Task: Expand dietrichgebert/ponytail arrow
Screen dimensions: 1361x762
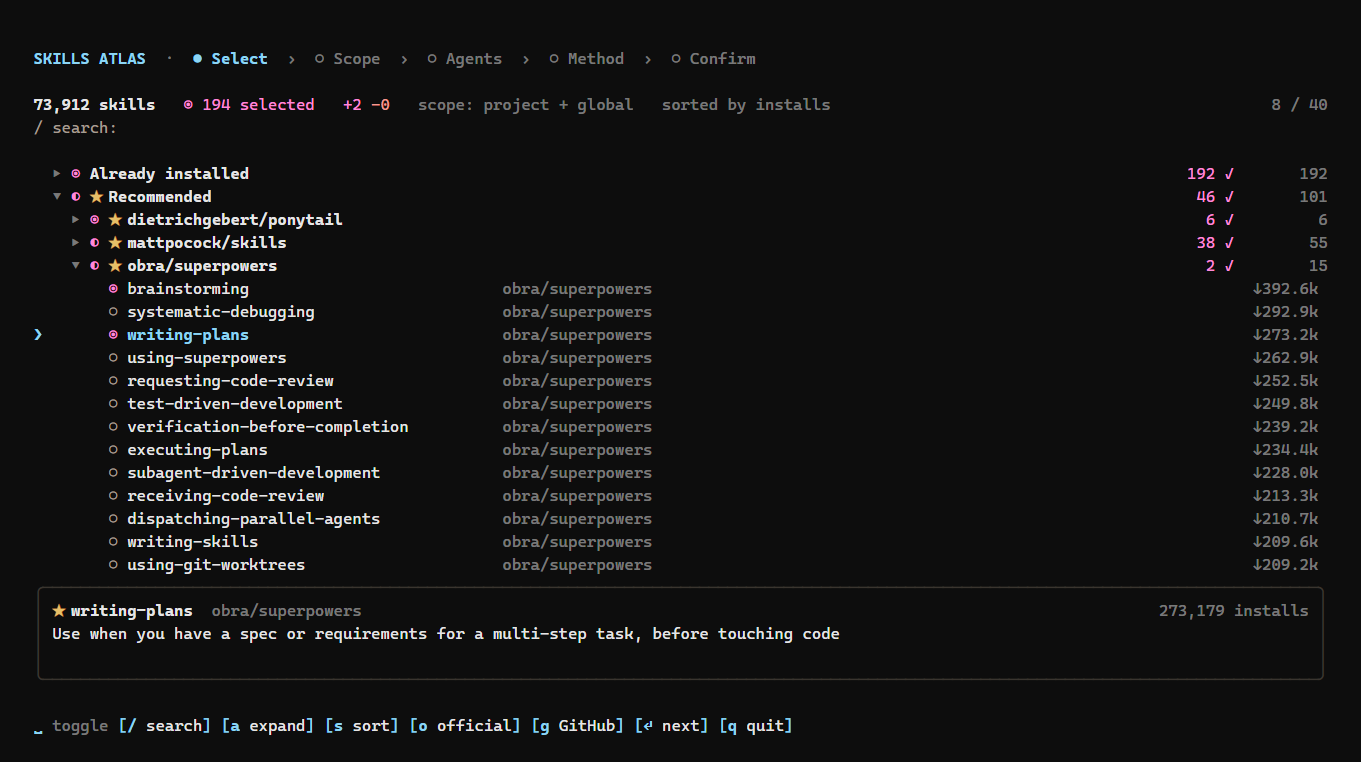Action: [x=76, y=220]
